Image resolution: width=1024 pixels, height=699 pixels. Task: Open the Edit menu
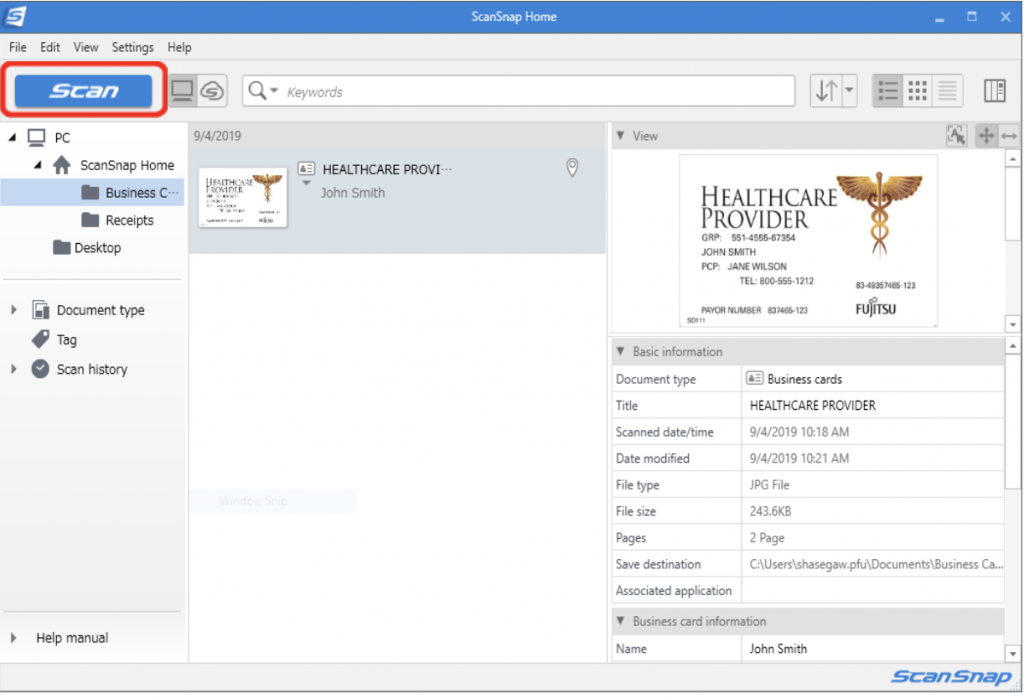click(x=50, y=47)
